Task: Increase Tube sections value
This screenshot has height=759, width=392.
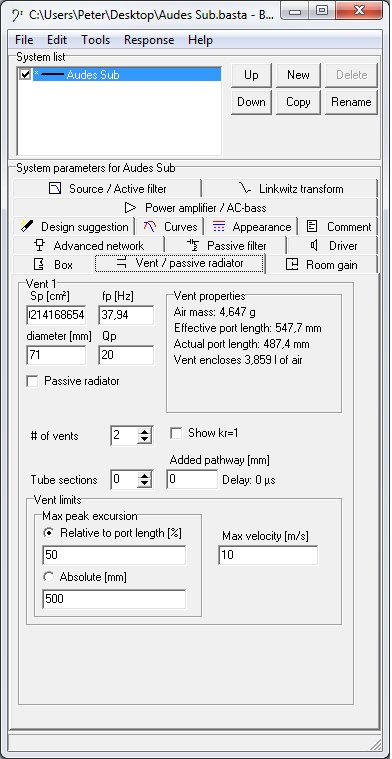Action: [x=144, y=475]
